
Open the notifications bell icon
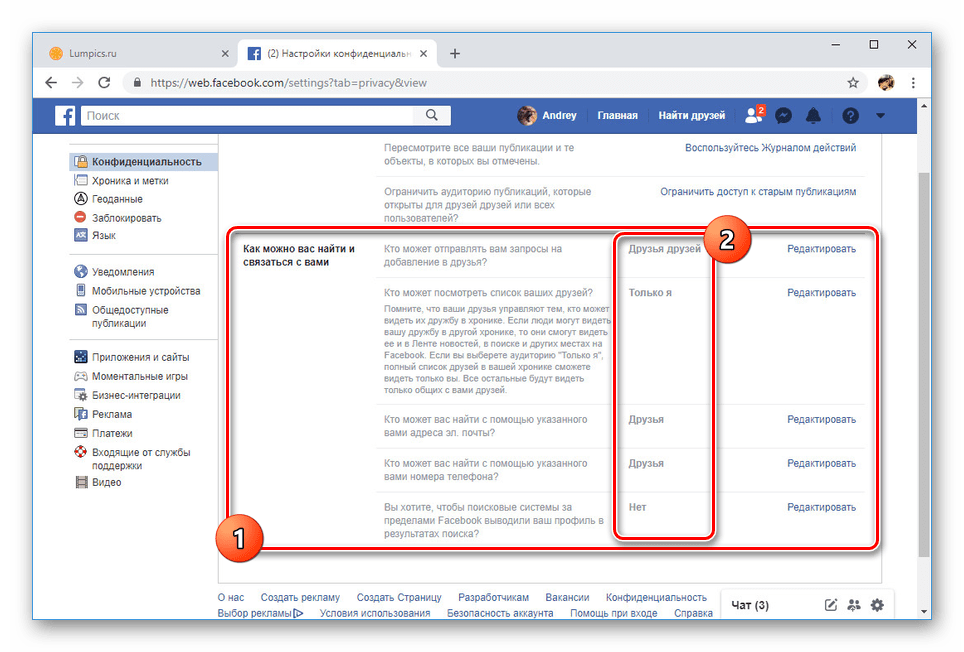pyautogui.click(x=813, y=115)
